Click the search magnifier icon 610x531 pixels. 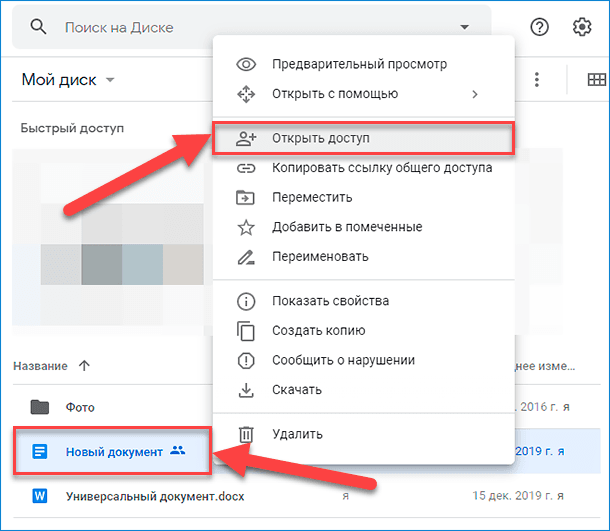[39, 27]
